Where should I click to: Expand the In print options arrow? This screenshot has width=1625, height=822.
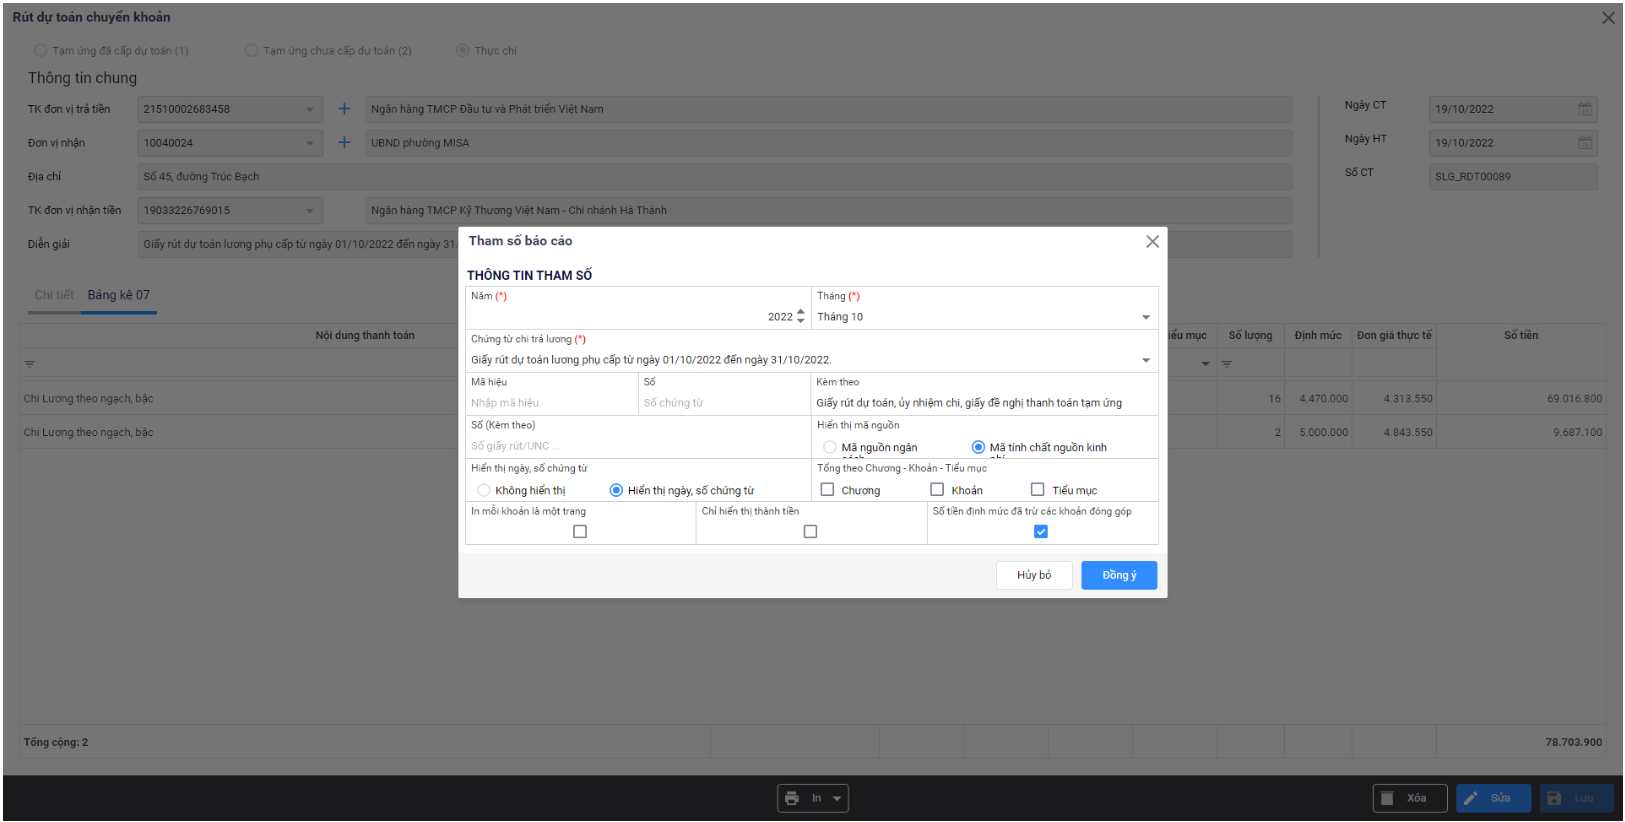[x=838, y=798]
